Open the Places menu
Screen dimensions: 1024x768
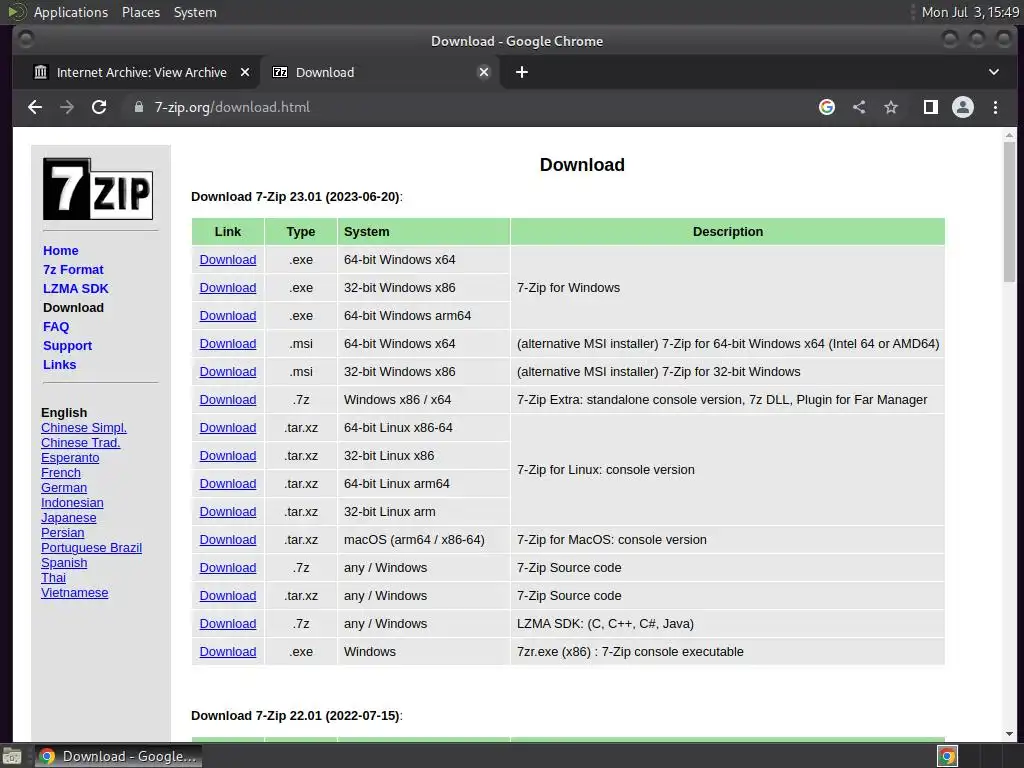click(140, 12)
